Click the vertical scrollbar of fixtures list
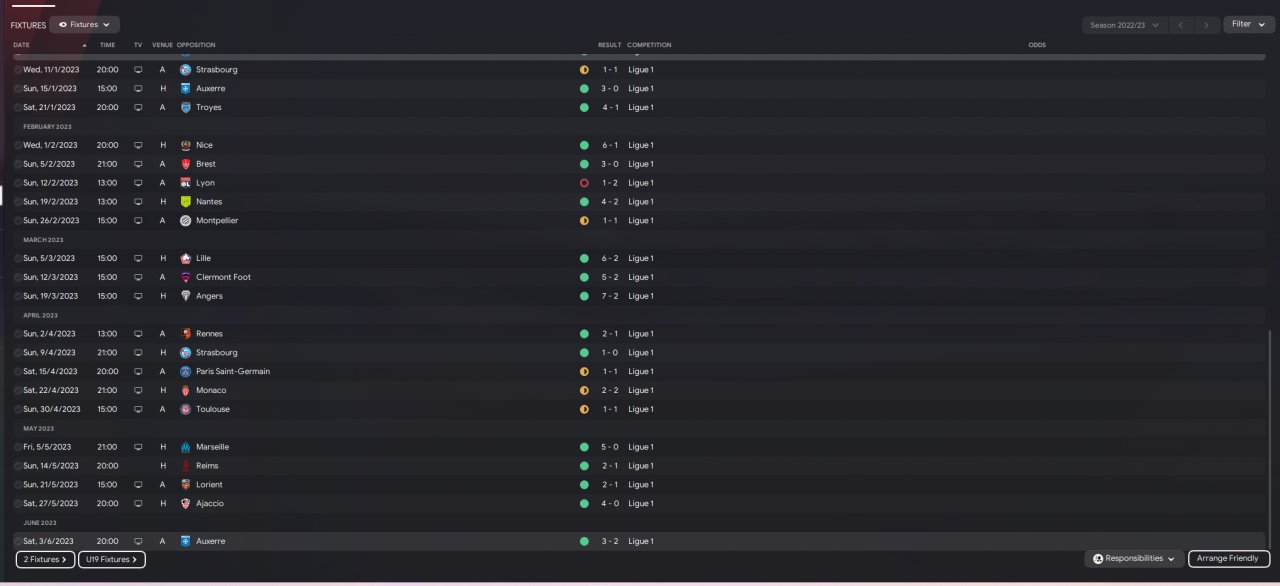The height and width of the screenshot is (586, 1280). click(x=1268, y=440)
